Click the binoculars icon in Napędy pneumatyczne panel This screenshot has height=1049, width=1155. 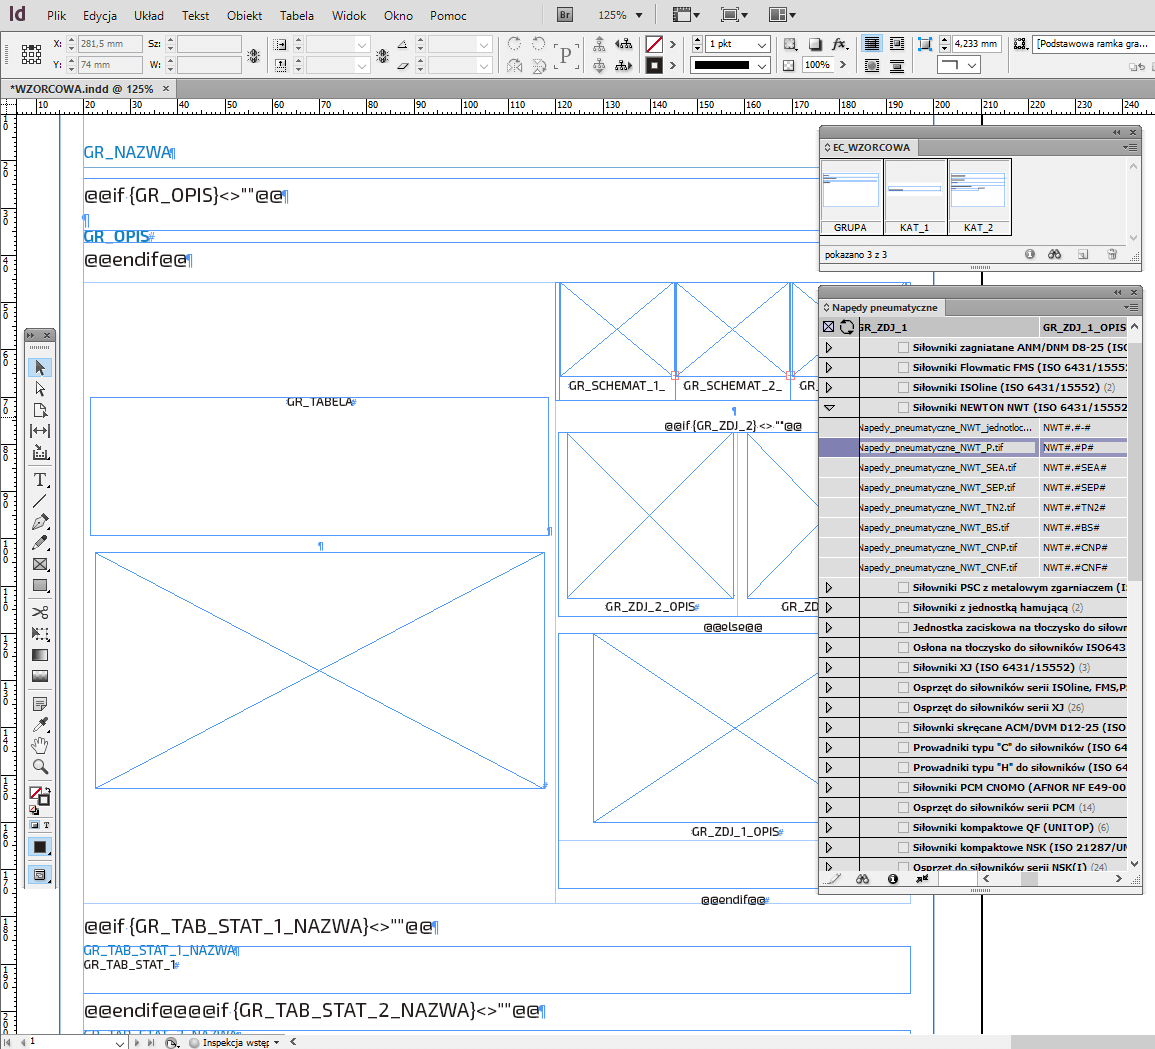point(863,879)
